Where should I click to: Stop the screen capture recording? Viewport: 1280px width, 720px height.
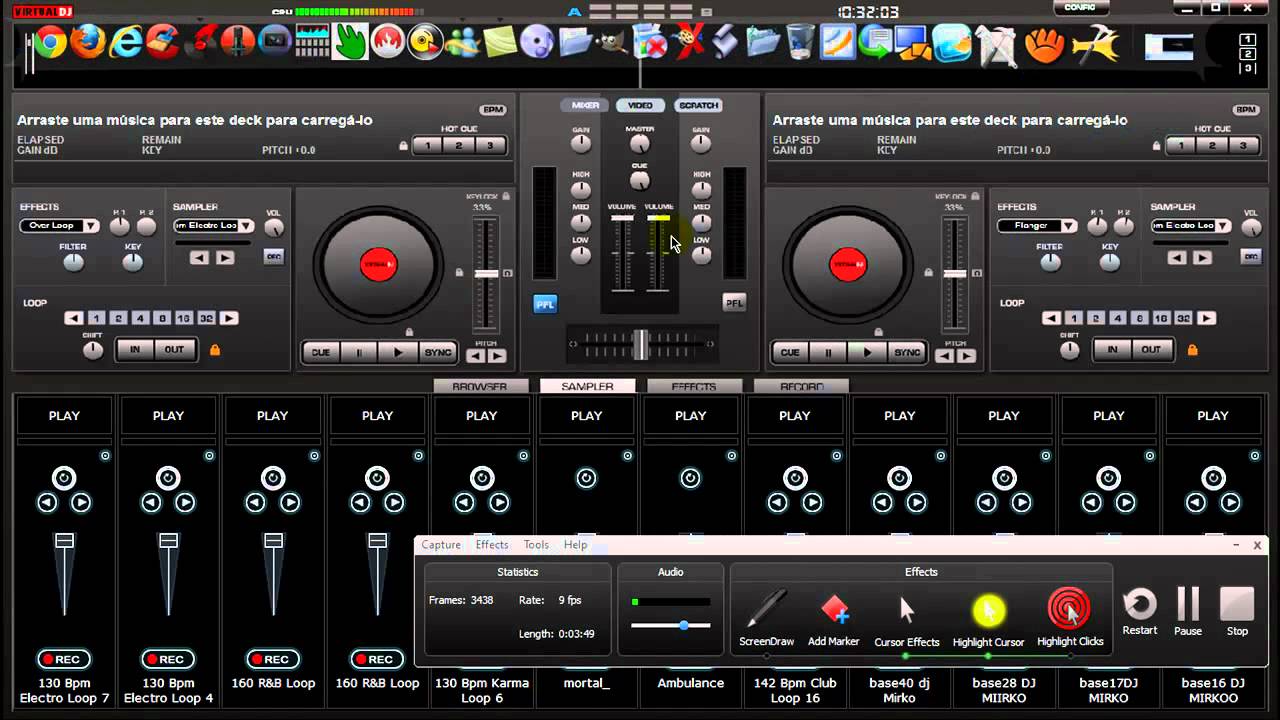1237,604
